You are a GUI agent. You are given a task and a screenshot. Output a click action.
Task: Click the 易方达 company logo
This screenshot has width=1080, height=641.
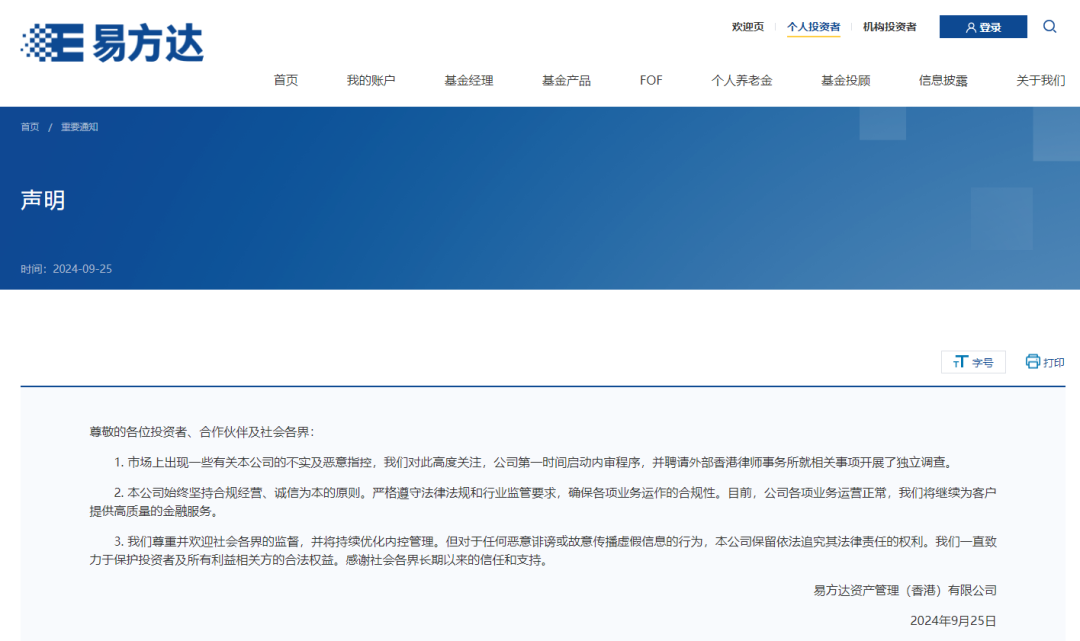point(112,43)
